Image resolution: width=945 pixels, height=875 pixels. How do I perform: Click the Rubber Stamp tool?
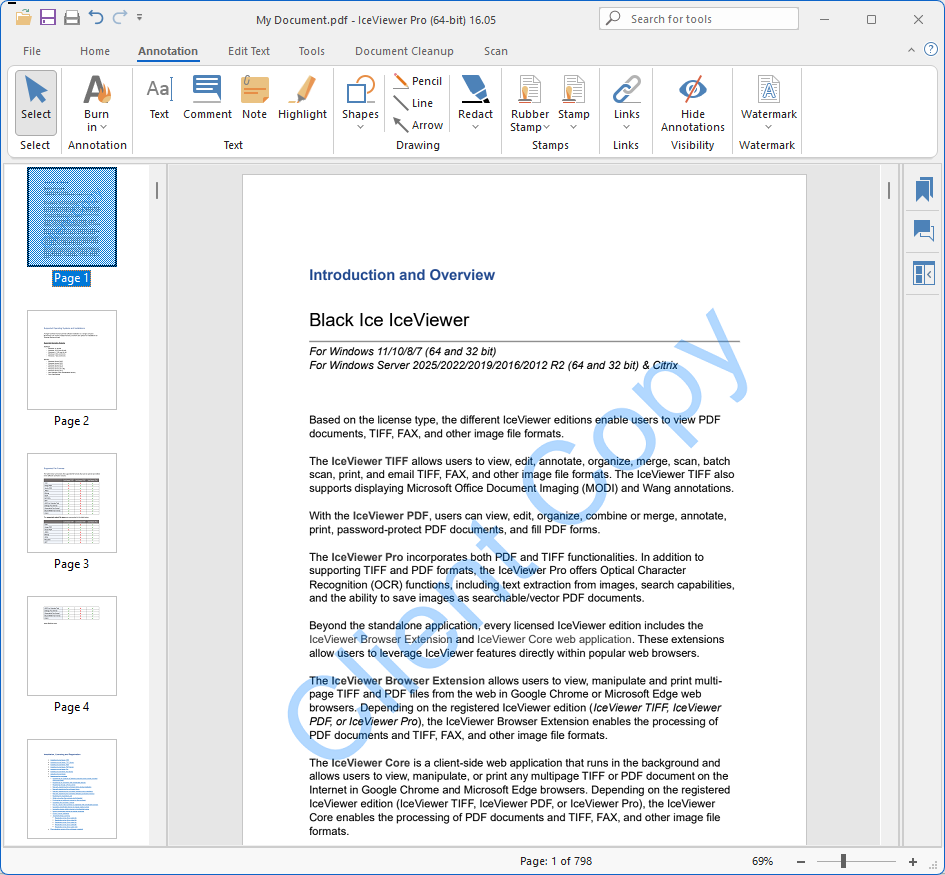click(530, 96)
